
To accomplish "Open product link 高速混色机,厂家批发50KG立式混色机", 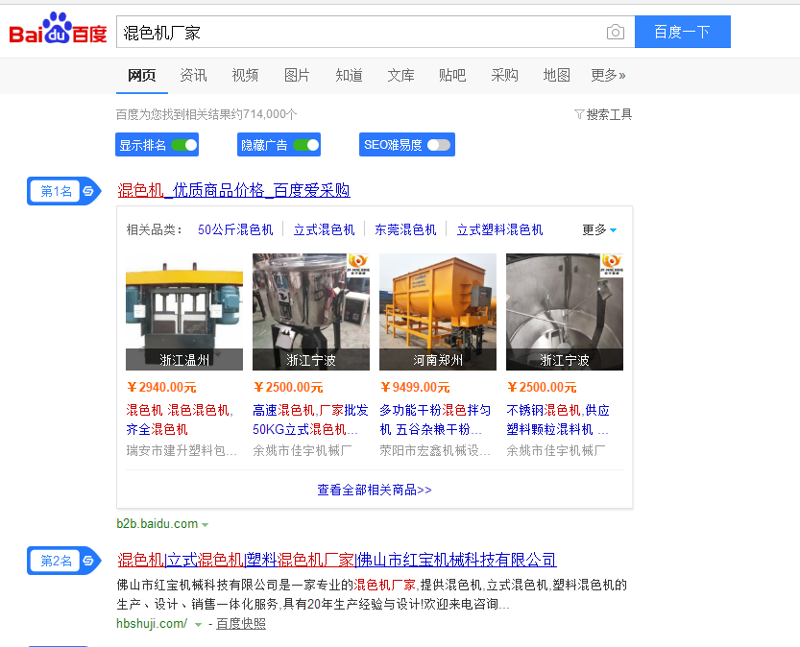I will click(310, 419).
